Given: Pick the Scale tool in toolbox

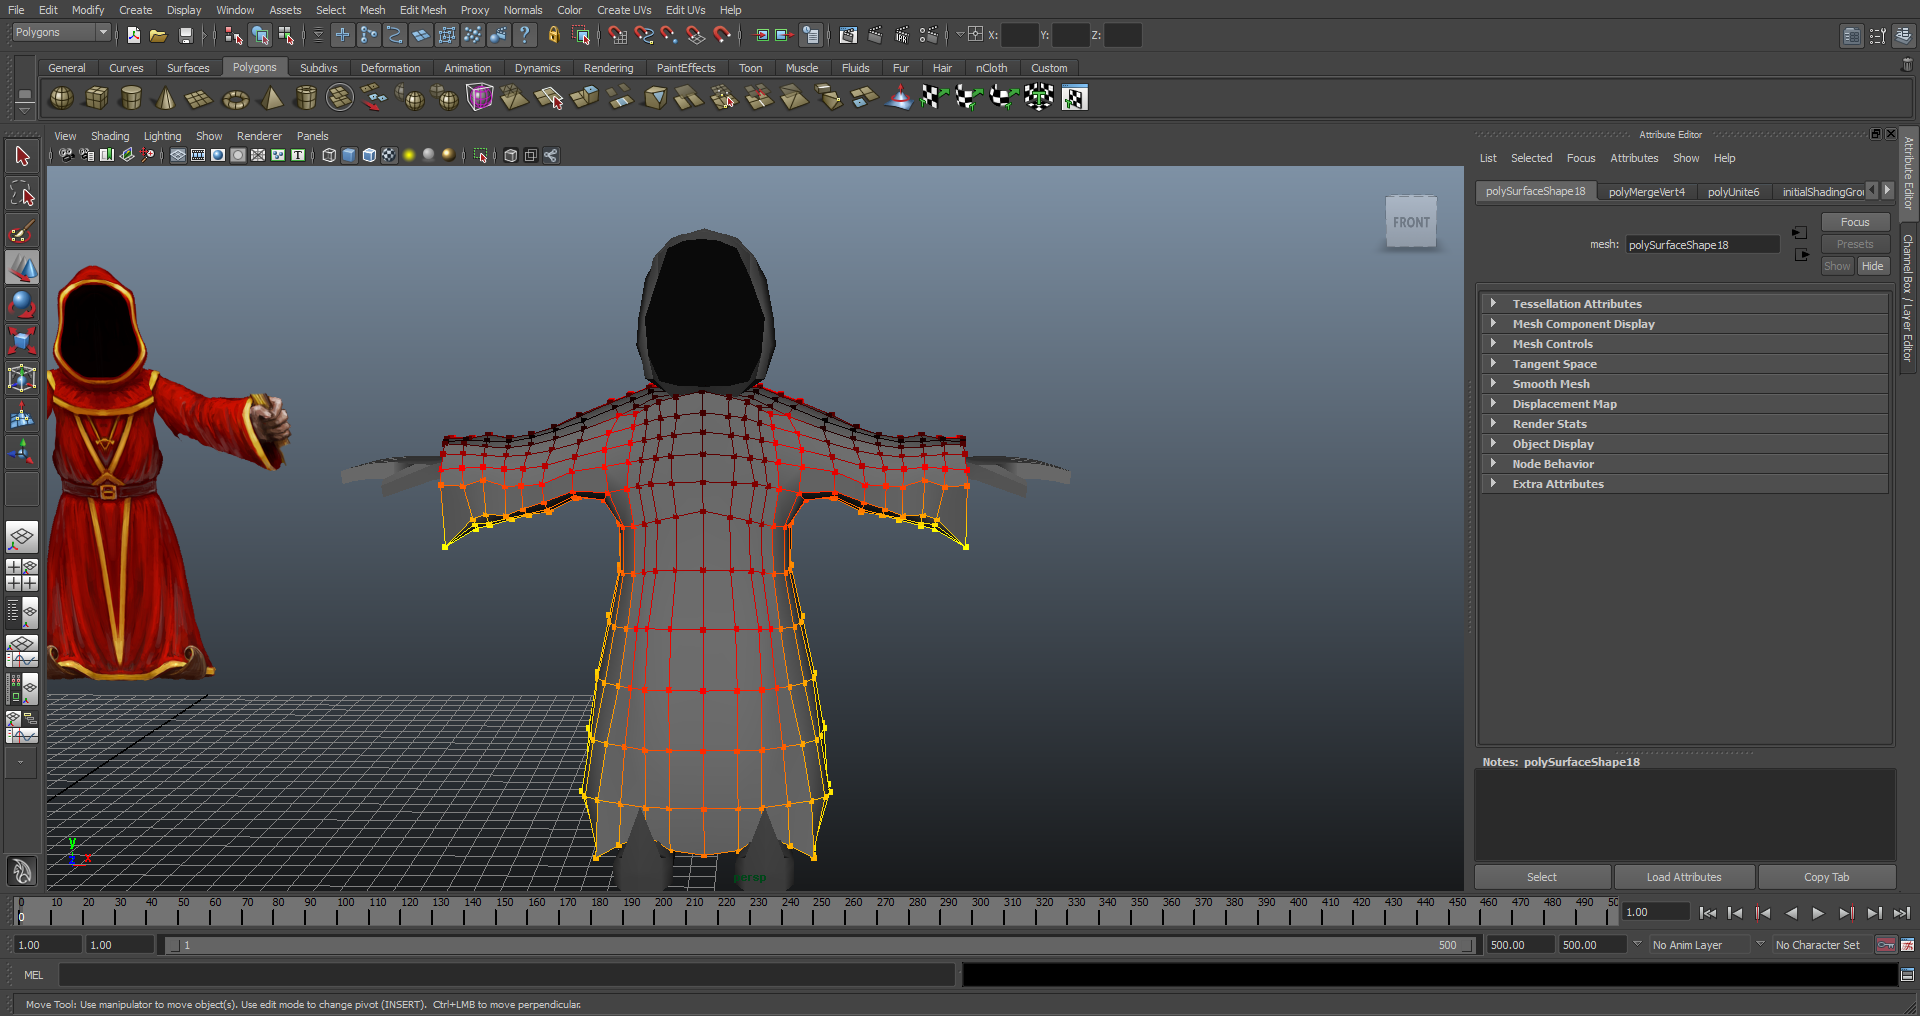Looking at the screenshot, I should (22, 341).
